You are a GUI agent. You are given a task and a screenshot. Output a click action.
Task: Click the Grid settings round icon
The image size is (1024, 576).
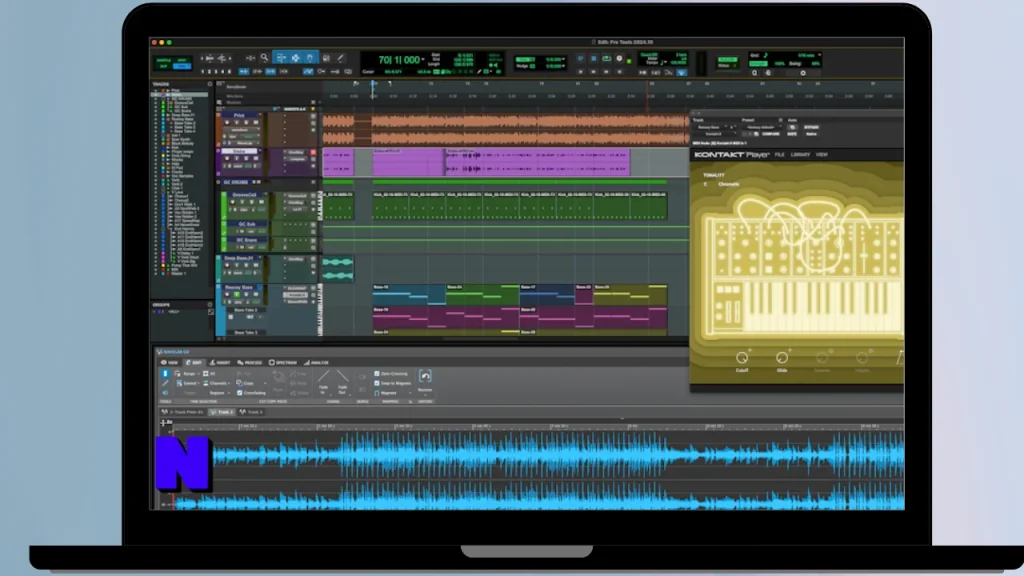click(x=803, y=72)
